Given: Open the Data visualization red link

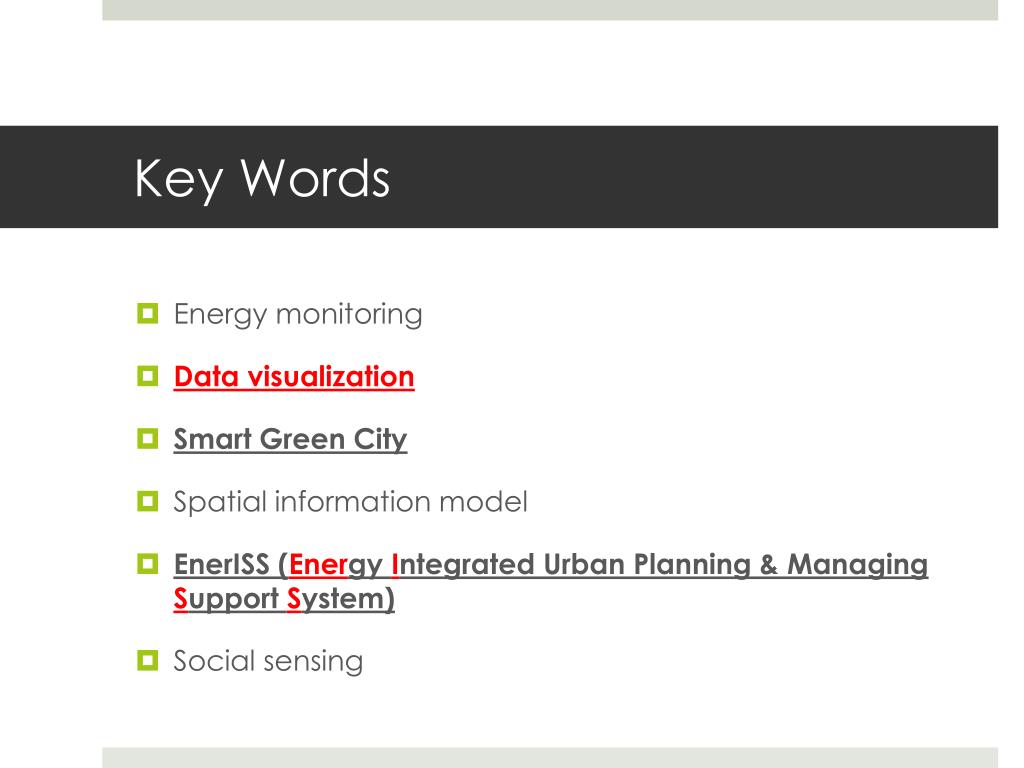Looking at the screenshot, I should pos(294,377).
